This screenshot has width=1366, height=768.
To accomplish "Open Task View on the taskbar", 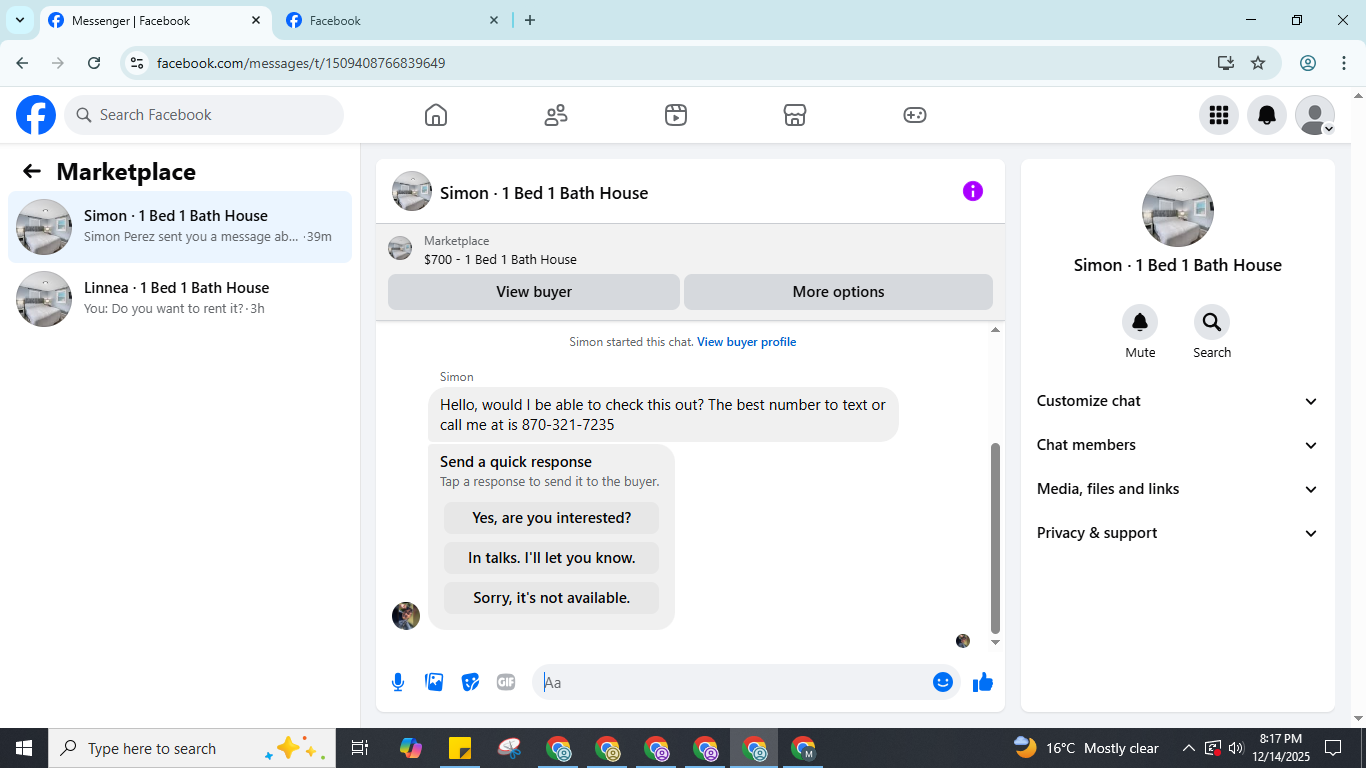I will [360, 748].
